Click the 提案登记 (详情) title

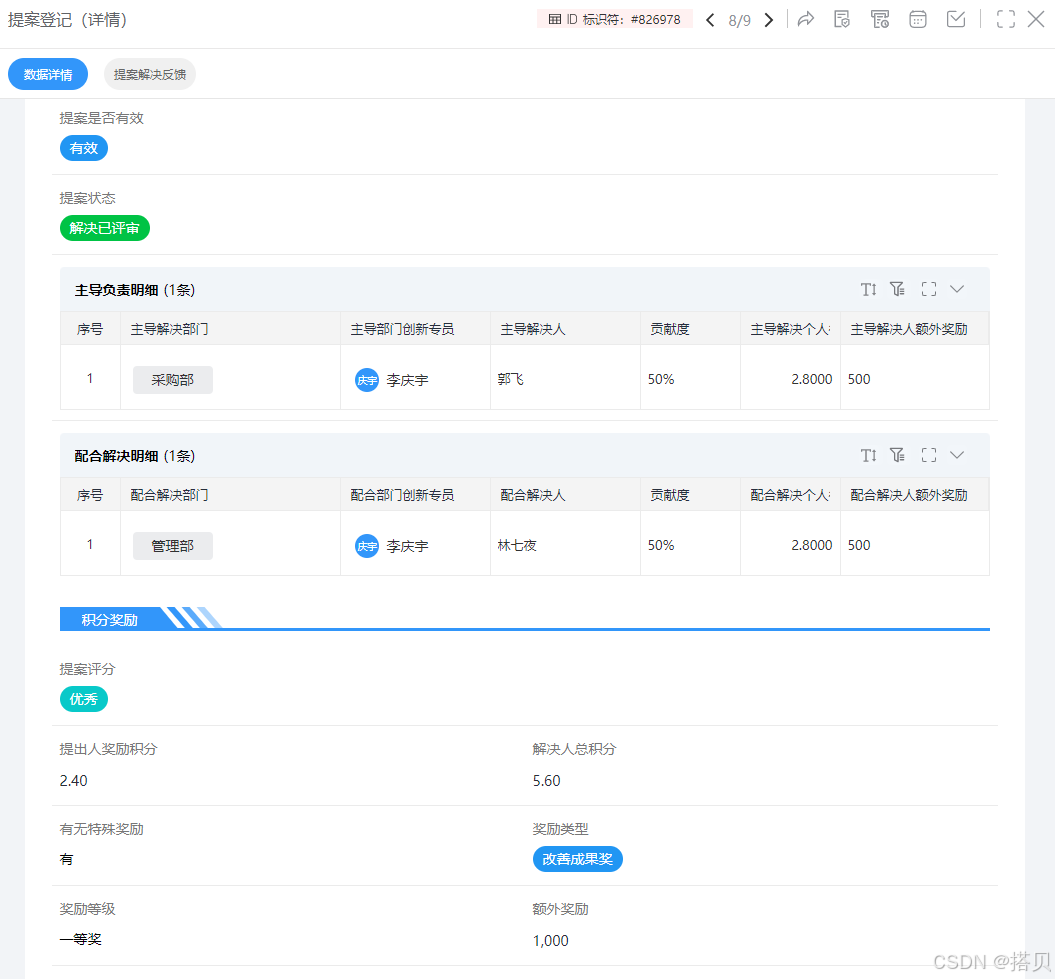67,20
